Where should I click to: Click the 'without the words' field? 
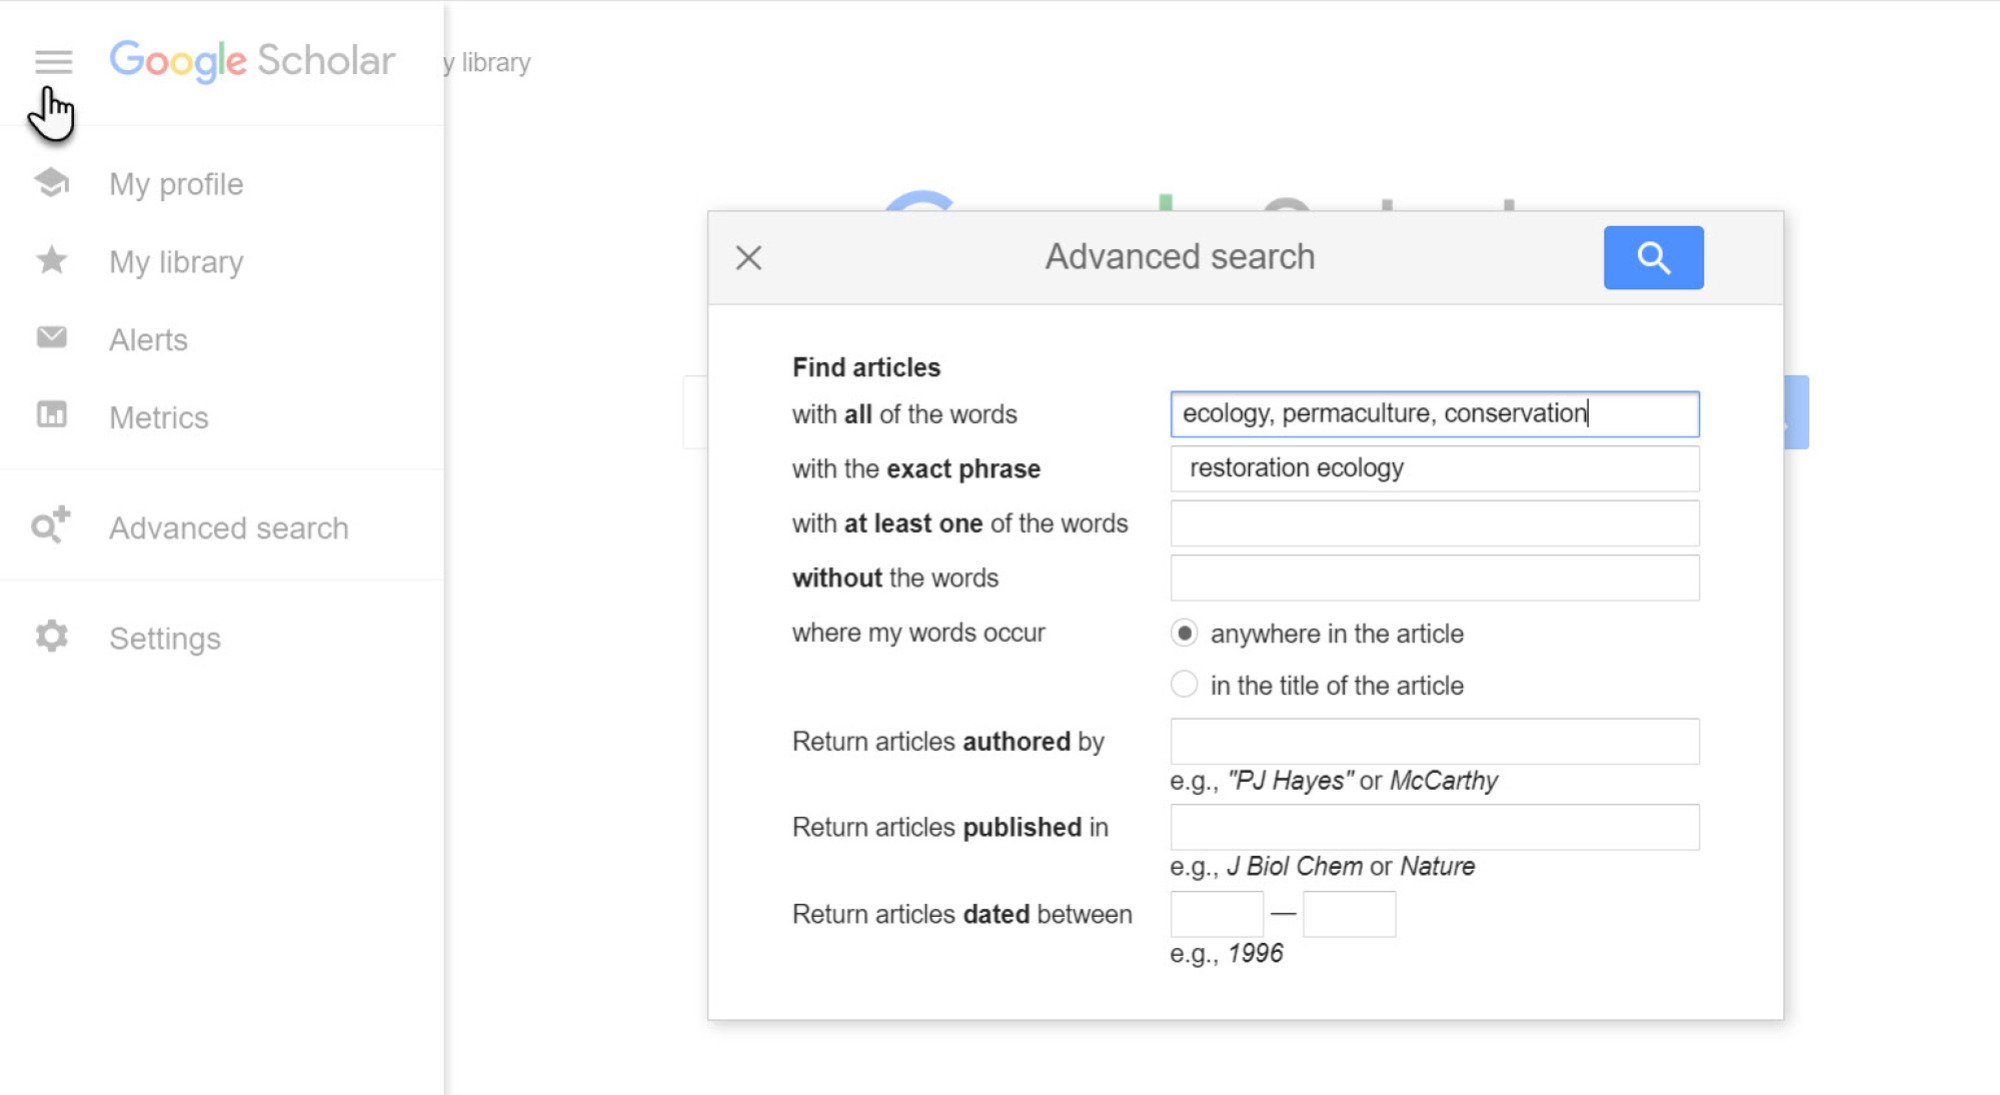pyautogui.click(x=1434, y=578)
